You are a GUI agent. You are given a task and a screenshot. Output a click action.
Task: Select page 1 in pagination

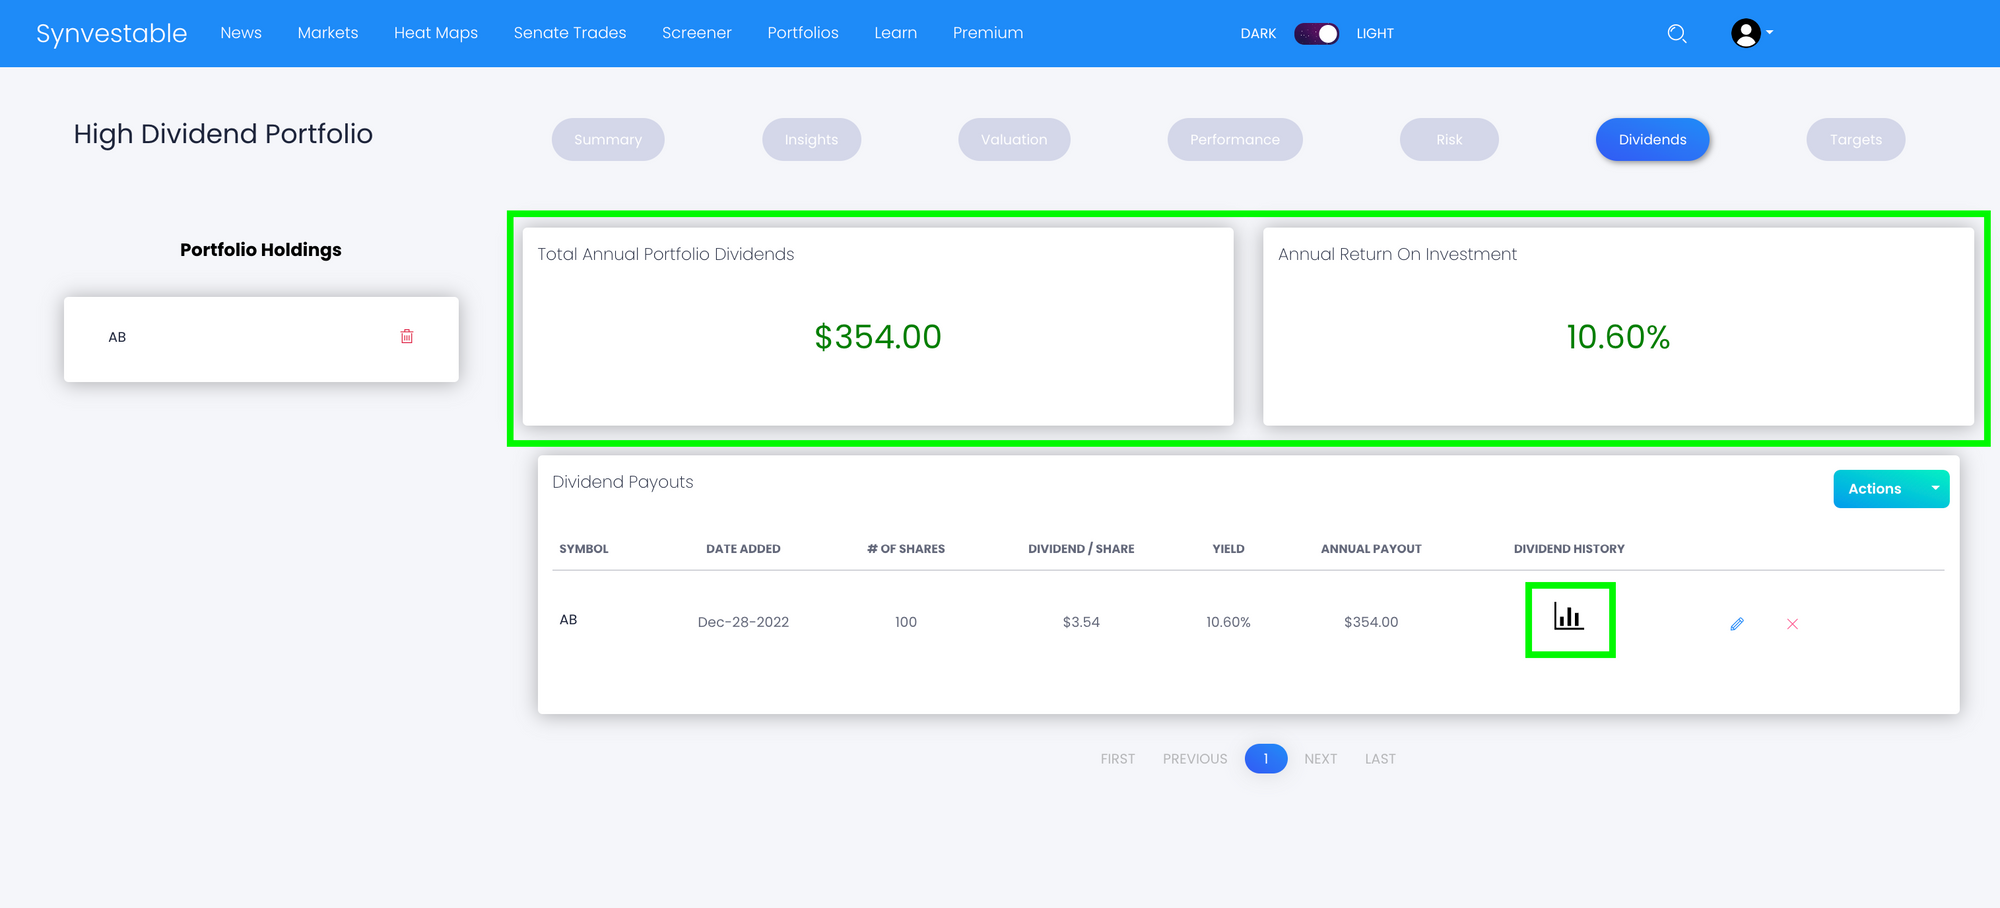pos(1266,759)
